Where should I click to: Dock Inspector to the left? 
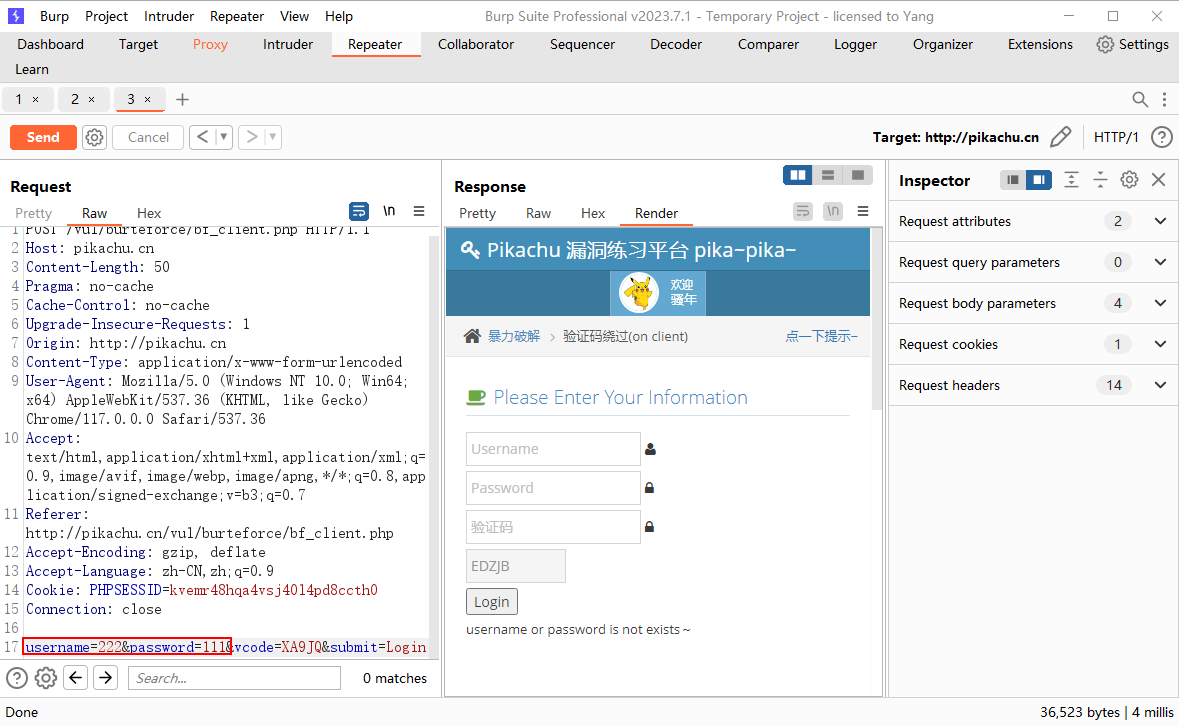pyautogui.click(x=1013, y=180)
